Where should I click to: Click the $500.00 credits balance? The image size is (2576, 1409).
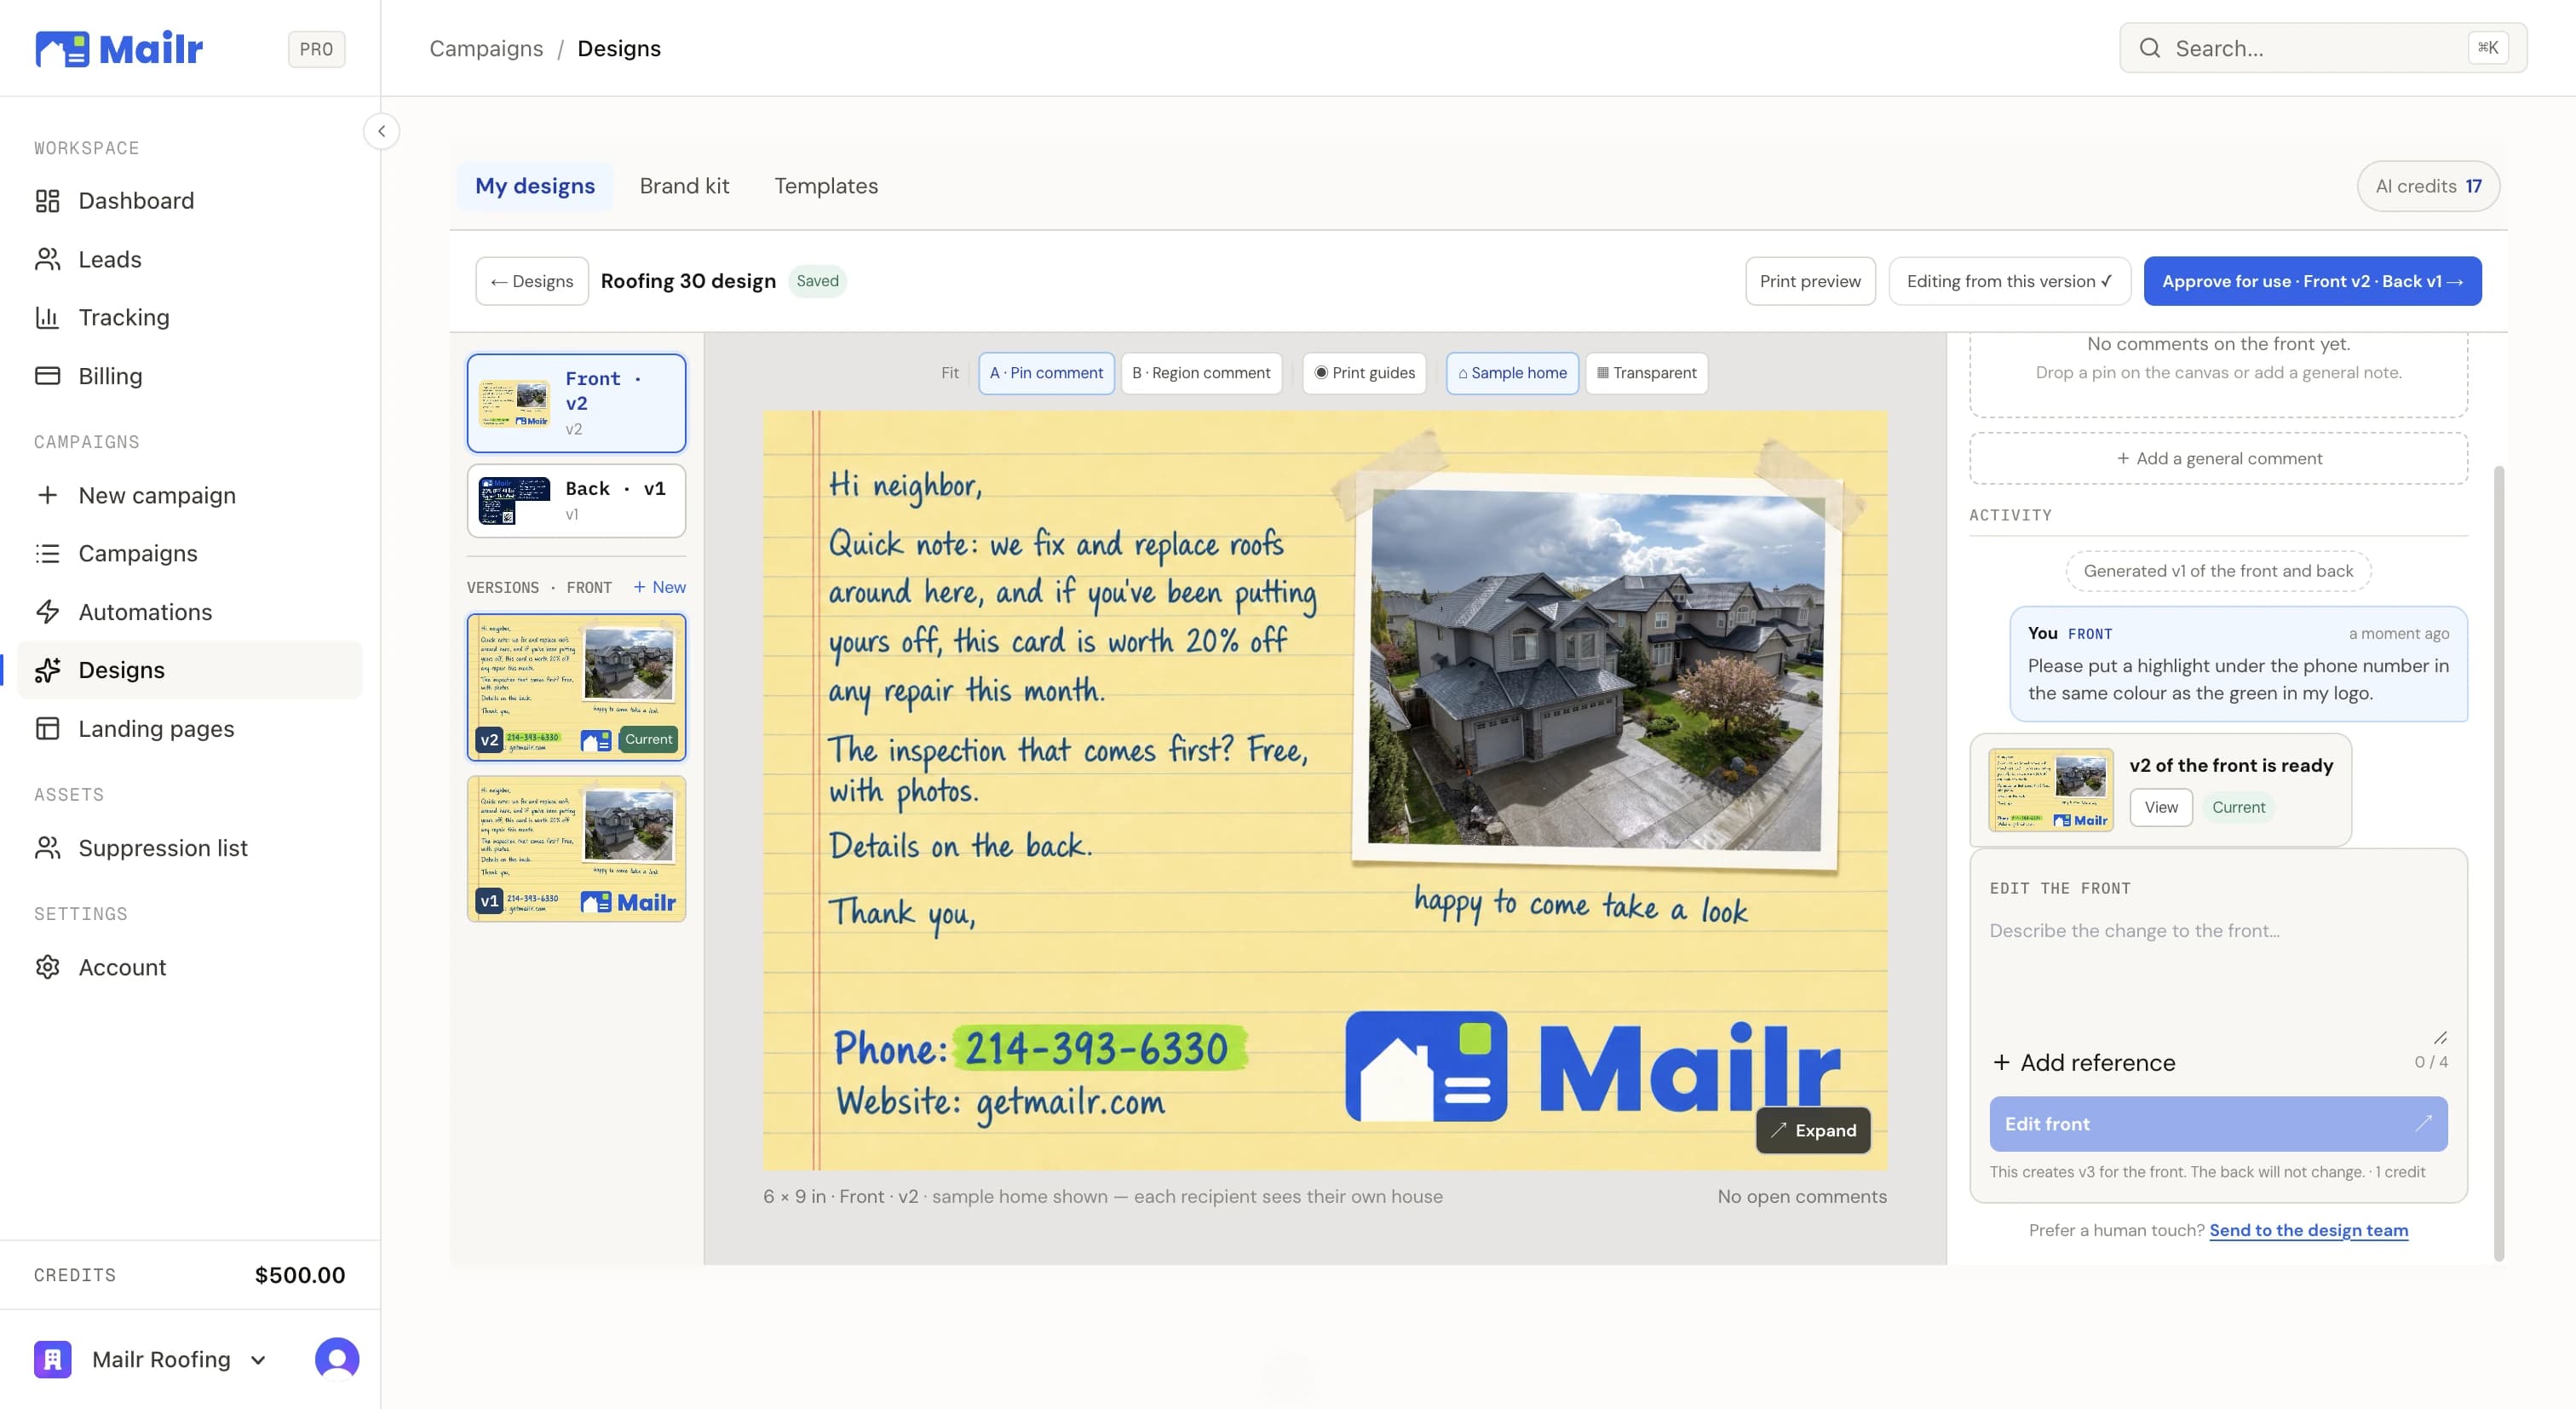coord(300,1275)
